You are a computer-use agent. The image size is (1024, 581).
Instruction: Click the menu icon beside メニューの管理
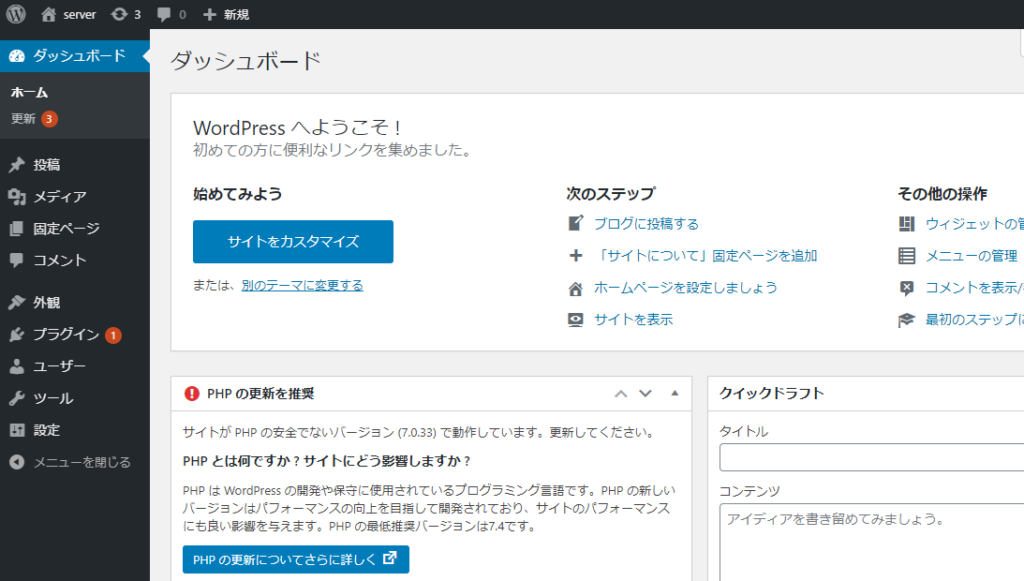click(x=906, y=256)
